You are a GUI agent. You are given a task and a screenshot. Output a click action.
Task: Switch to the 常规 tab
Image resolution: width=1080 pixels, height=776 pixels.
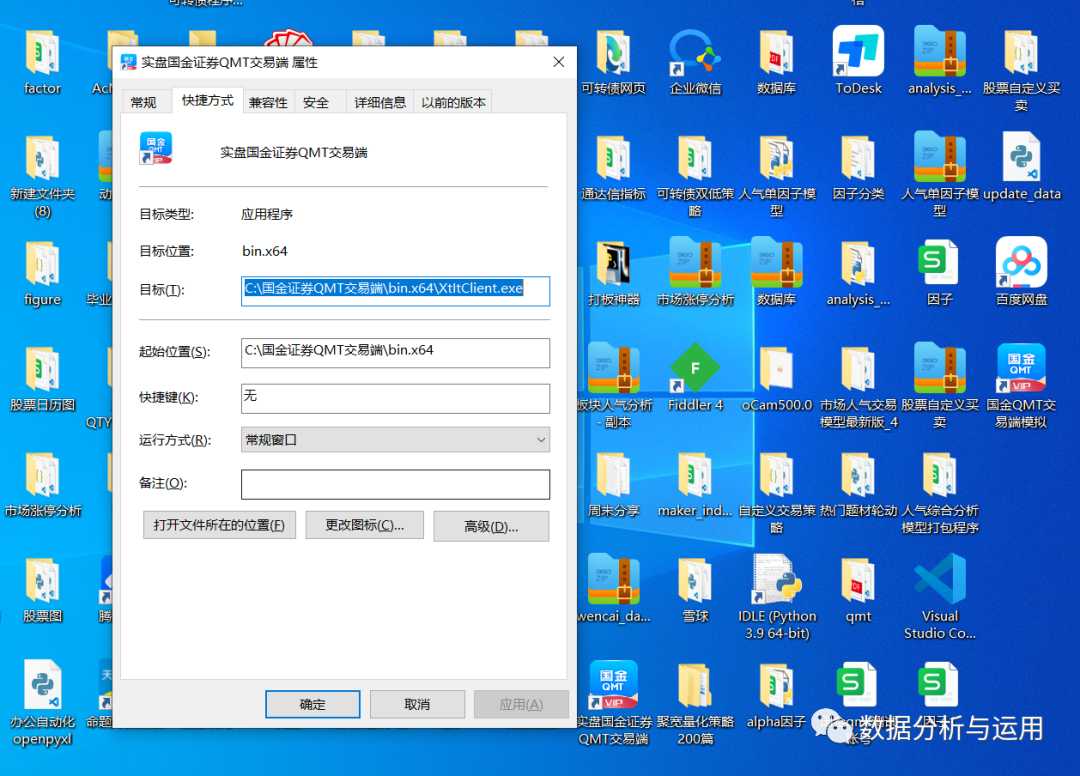click(x=143, y=103)
